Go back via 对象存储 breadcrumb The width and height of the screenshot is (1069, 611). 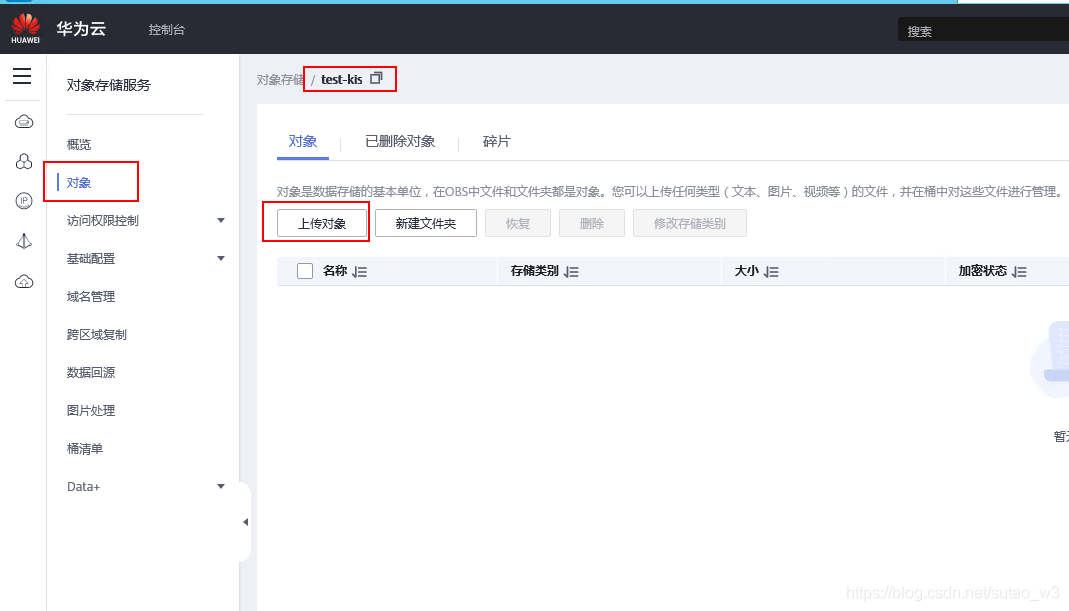(x=280, y=80)
